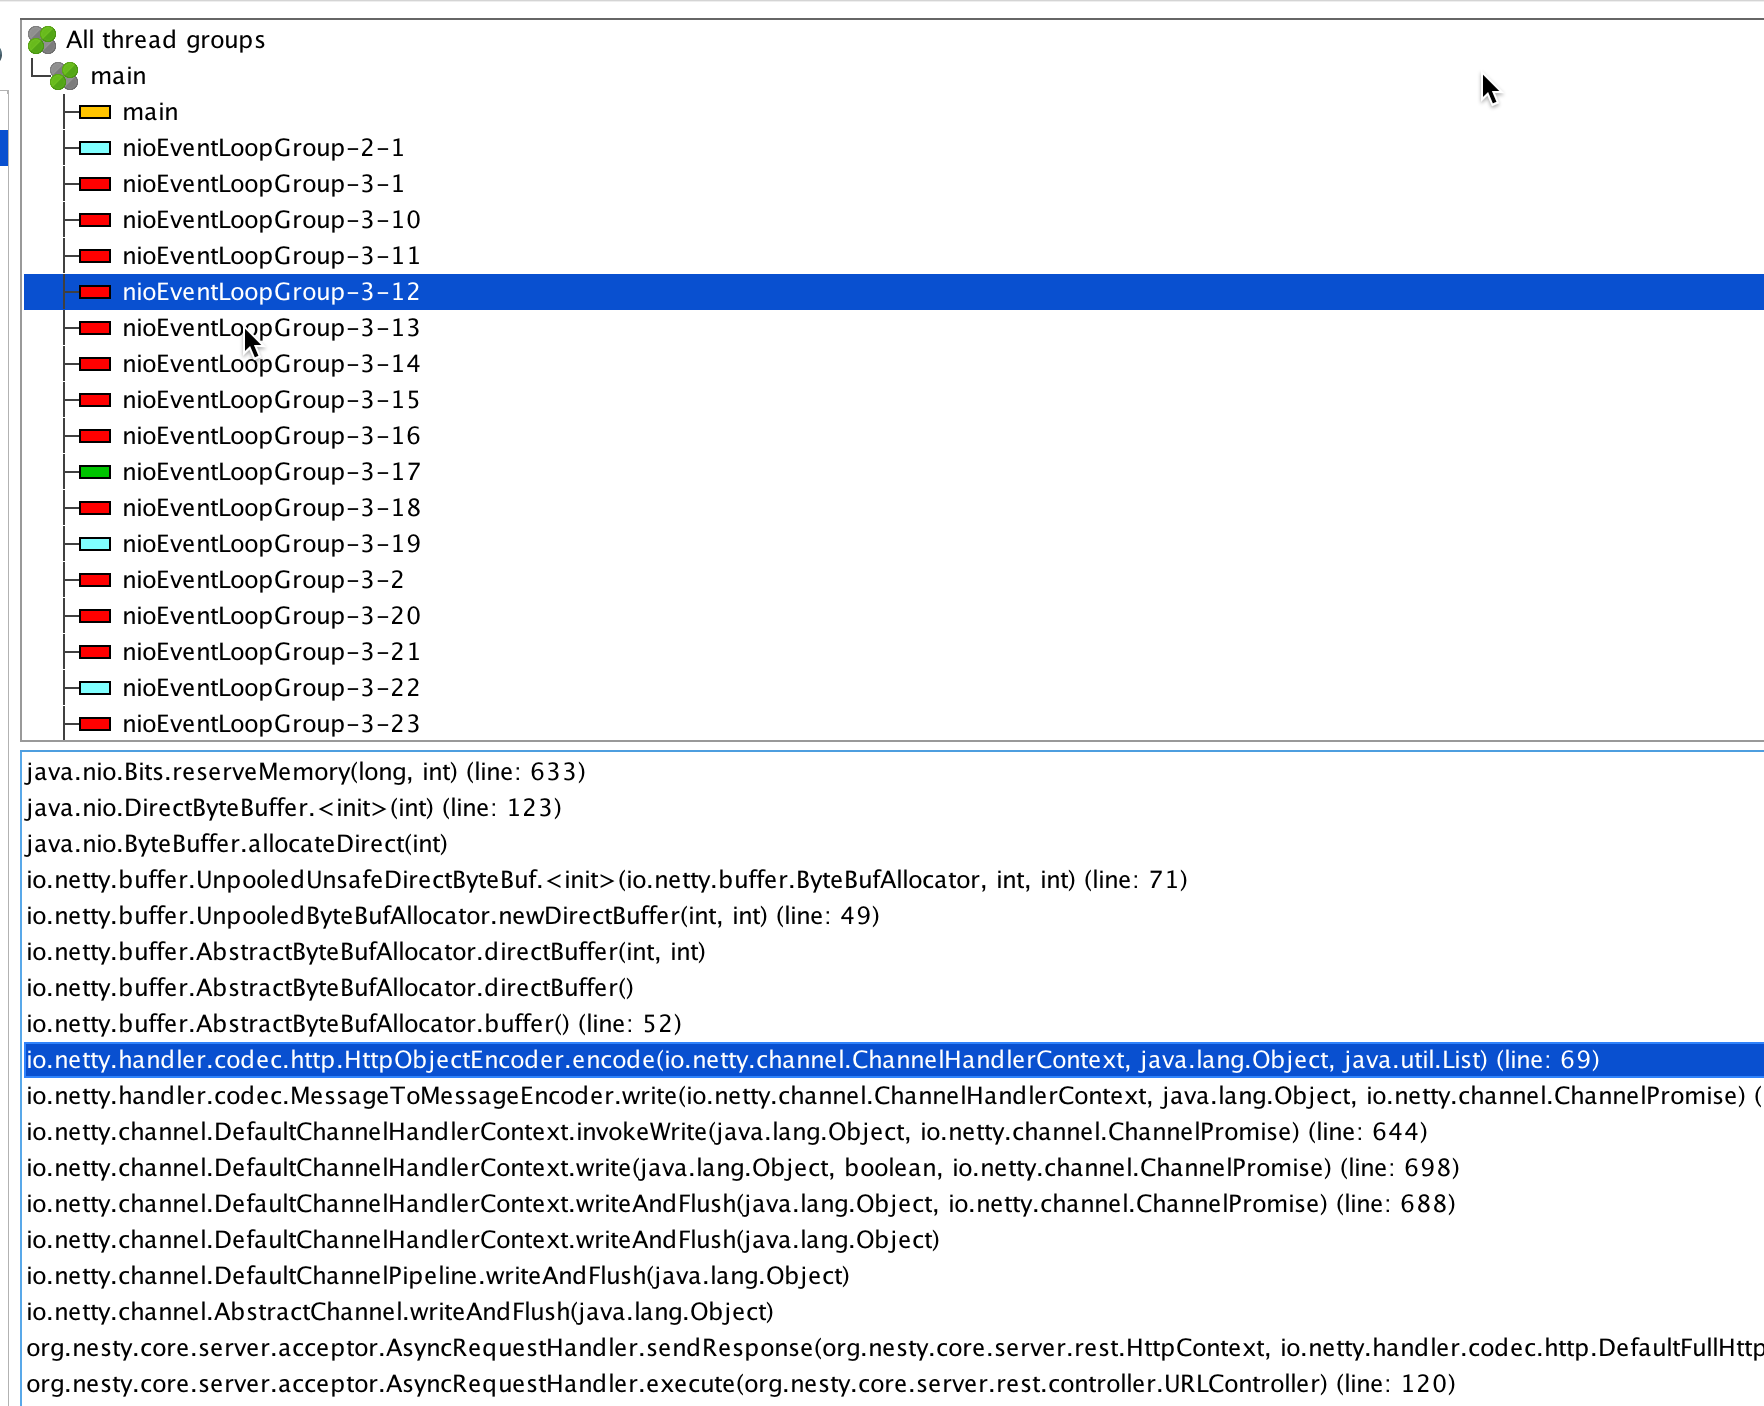Click the red status icon of nioEventLoopGroup-3-16
The width and height of the screenshot is (1764, 1406).
click(95, 436)
